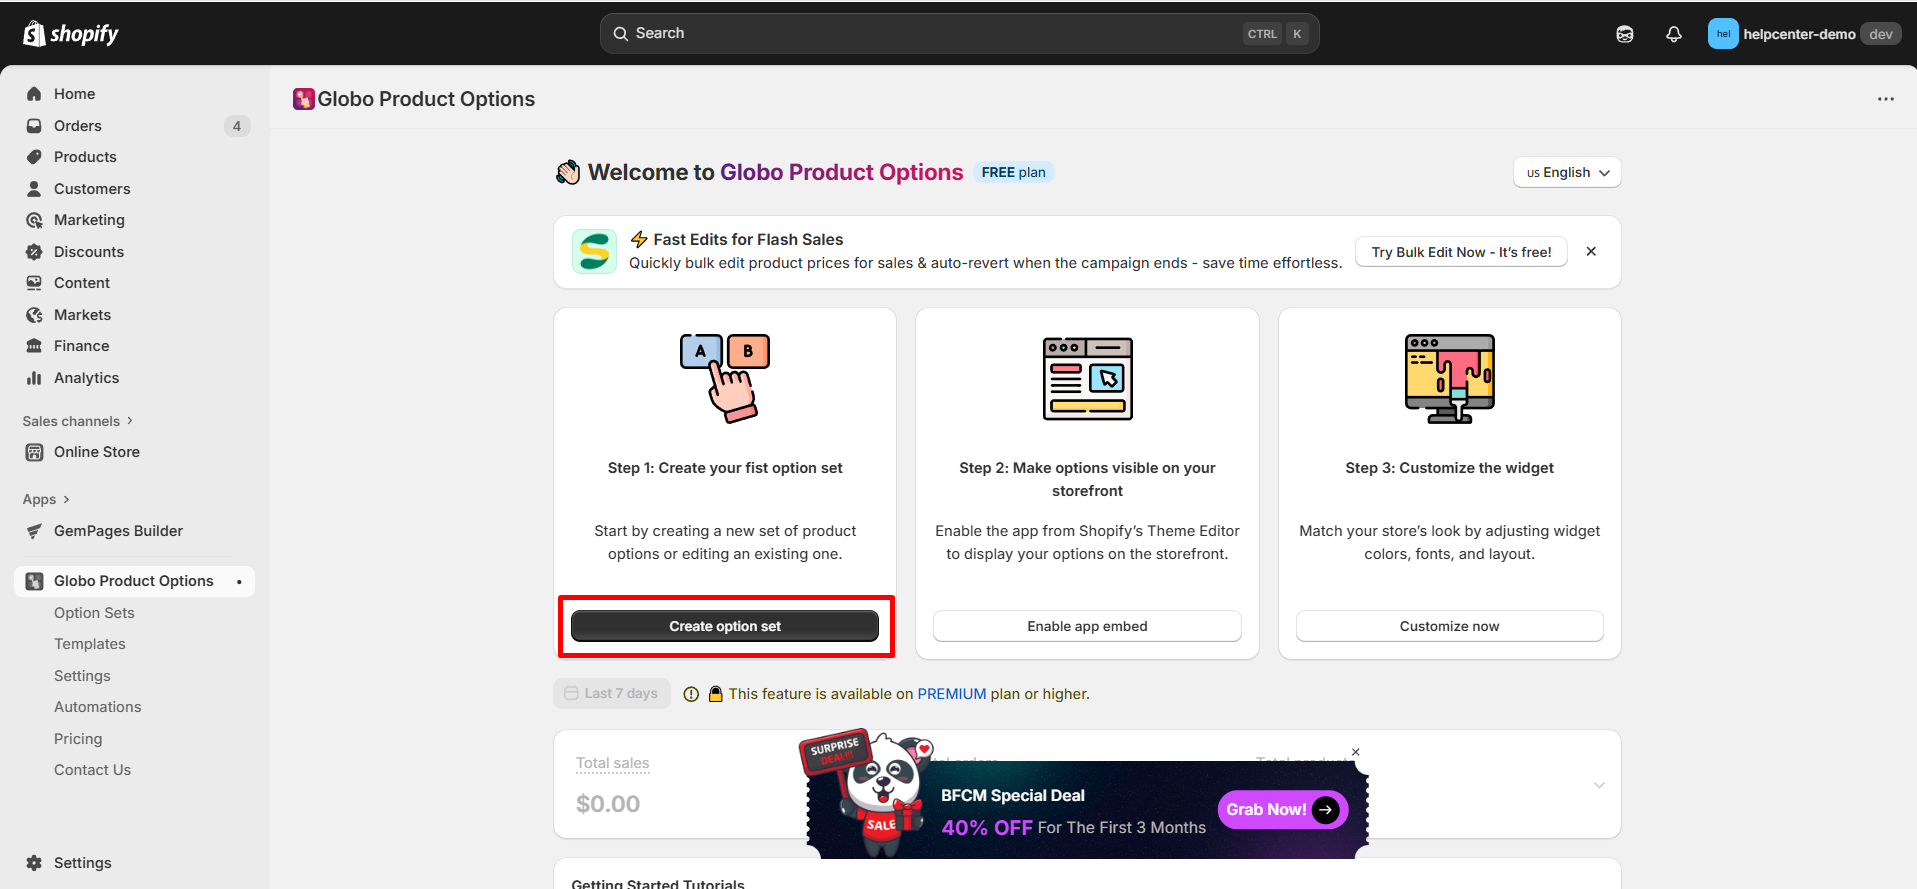1917x889 pixels.
Task: Close the BFCM Special Deal popup
Action: coord(1355,752)
